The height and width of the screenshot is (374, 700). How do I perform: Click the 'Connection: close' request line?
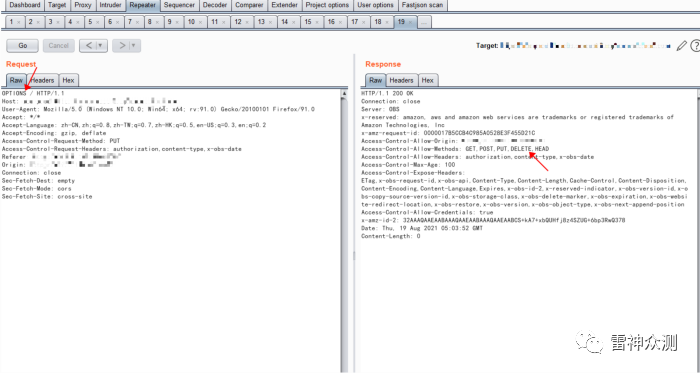point(31,173)
